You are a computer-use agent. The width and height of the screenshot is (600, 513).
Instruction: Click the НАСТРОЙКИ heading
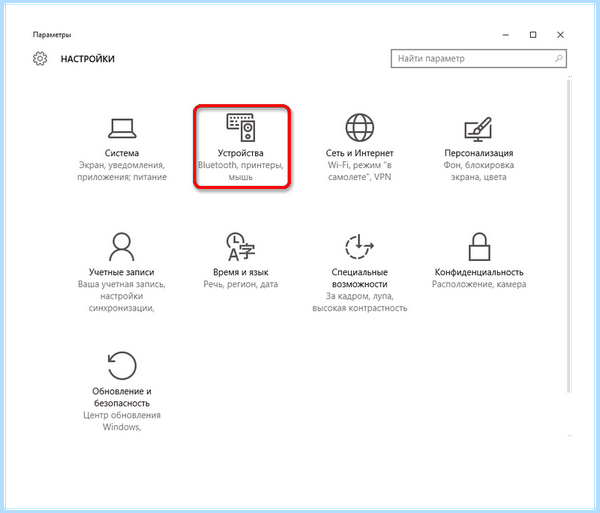point(88,59)
